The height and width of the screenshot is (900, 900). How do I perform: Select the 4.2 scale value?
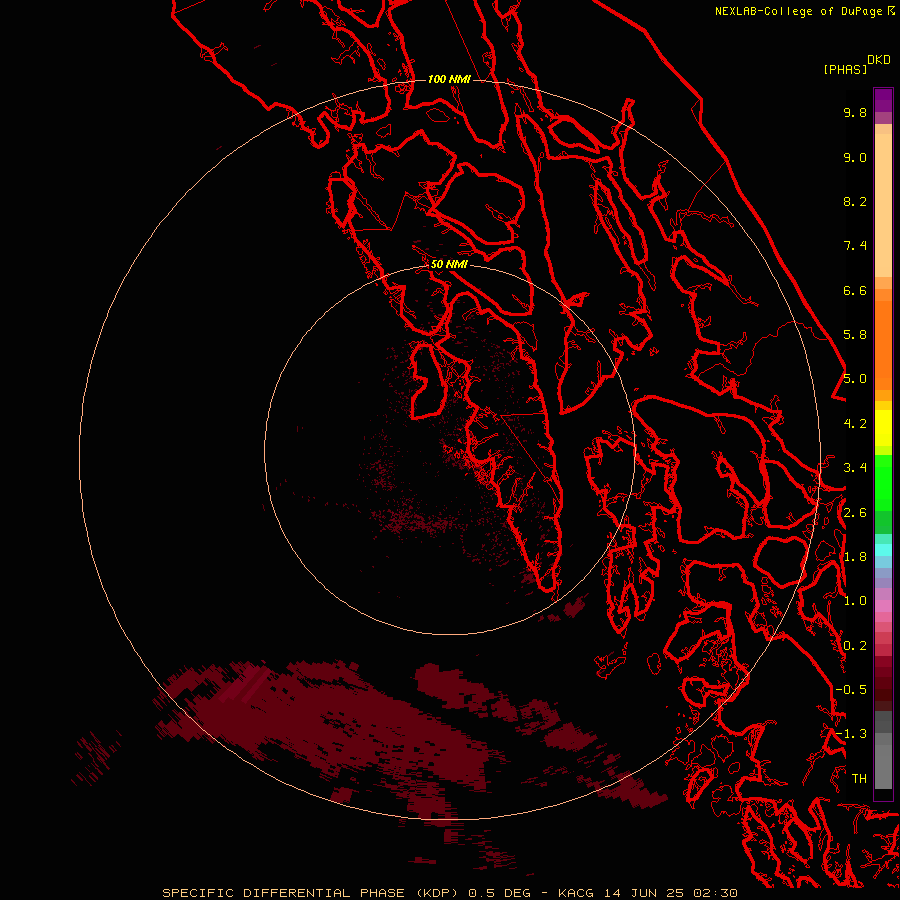click(855, 424)
